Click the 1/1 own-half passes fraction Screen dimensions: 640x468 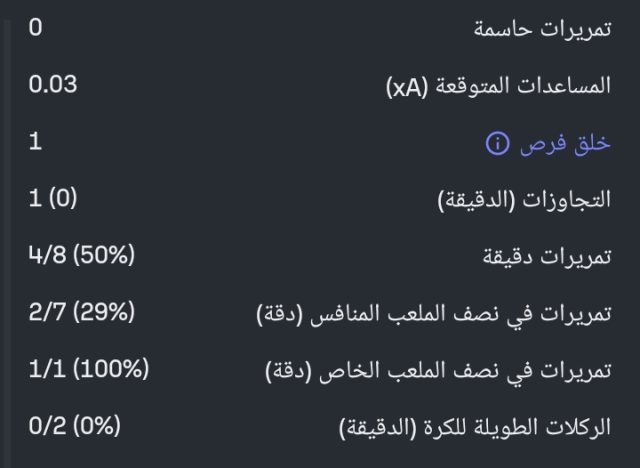click(46, 370)
